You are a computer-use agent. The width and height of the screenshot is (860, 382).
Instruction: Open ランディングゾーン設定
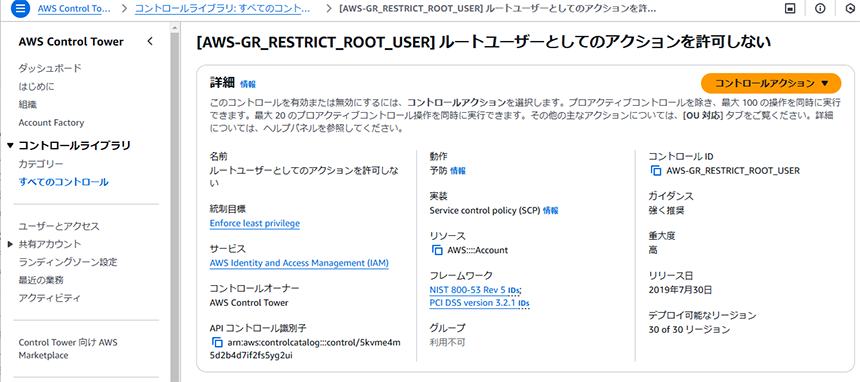pyautogui.click(x=68, y=262)
